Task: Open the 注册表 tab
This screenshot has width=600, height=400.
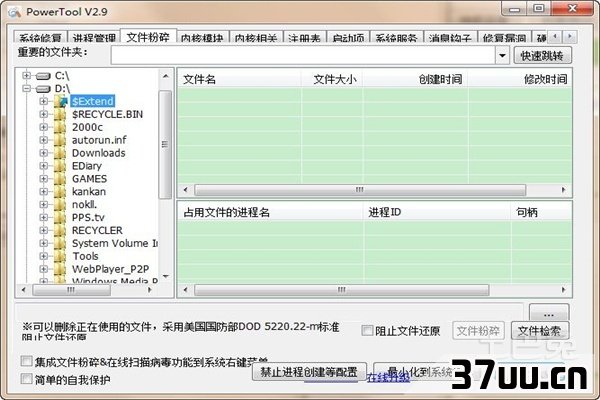Action: coord(305,37)
